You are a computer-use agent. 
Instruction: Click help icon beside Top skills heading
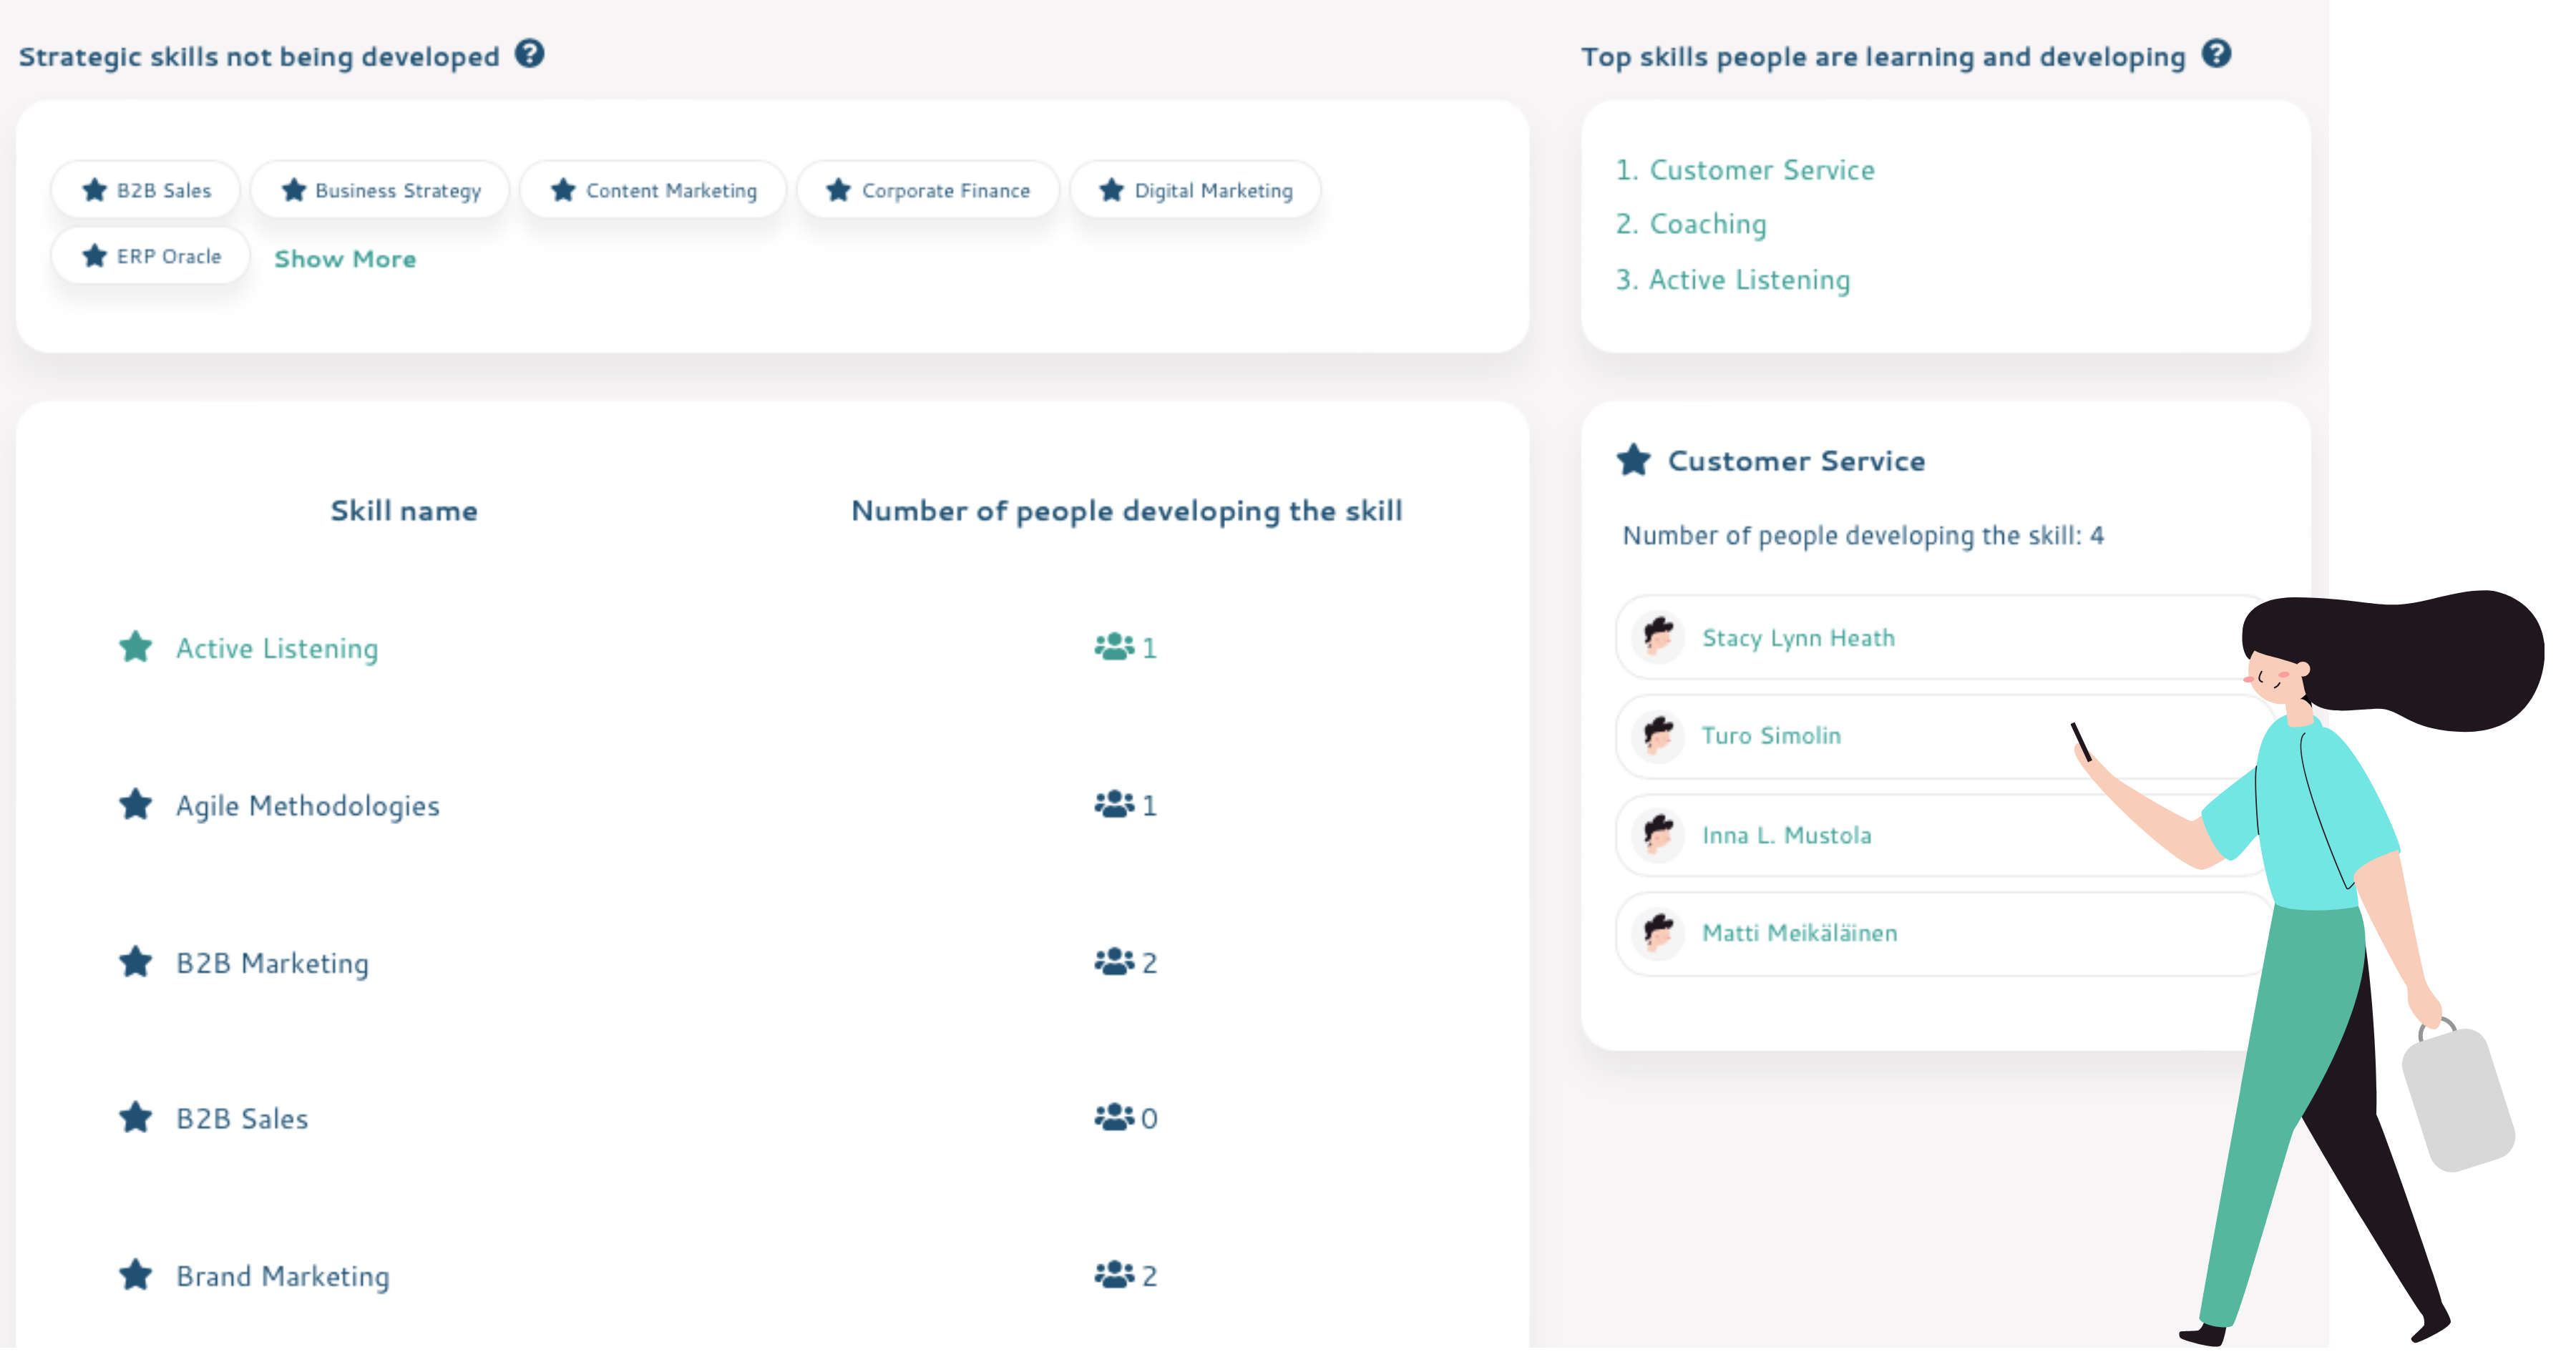pos(2216,54)
